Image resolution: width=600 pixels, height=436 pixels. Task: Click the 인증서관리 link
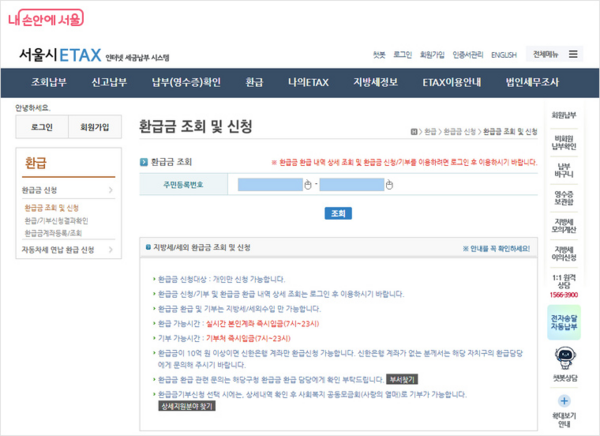(468, 55)
